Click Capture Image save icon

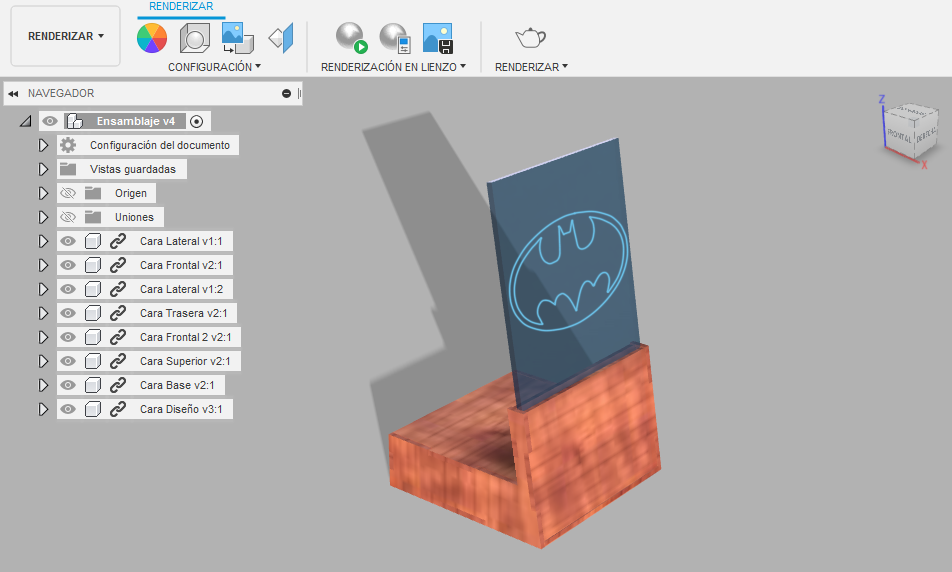coord(438,38)
